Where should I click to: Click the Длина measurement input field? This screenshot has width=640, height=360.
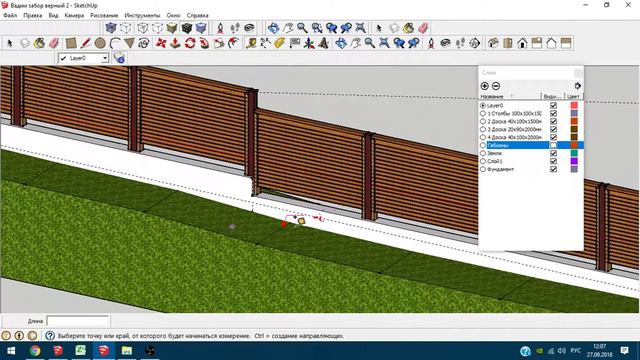coord(78,321)
